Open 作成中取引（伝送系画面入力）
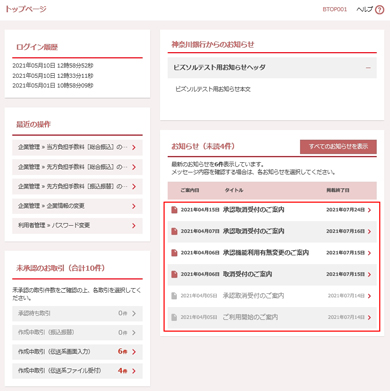The width and height of the screenshot is (390, 391). [77, 352]
